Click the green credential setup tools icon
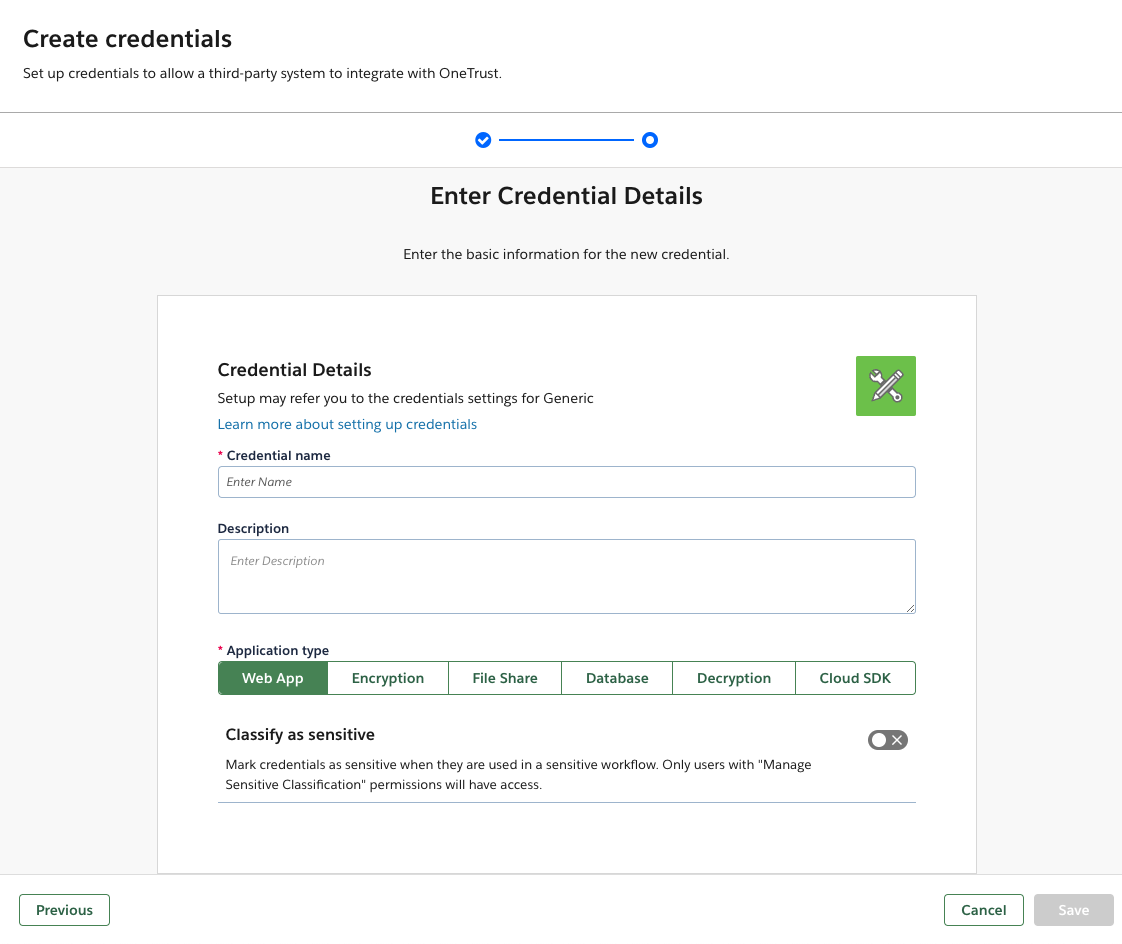The width and height of the screenshot is (1122, 944). point(885,385)
